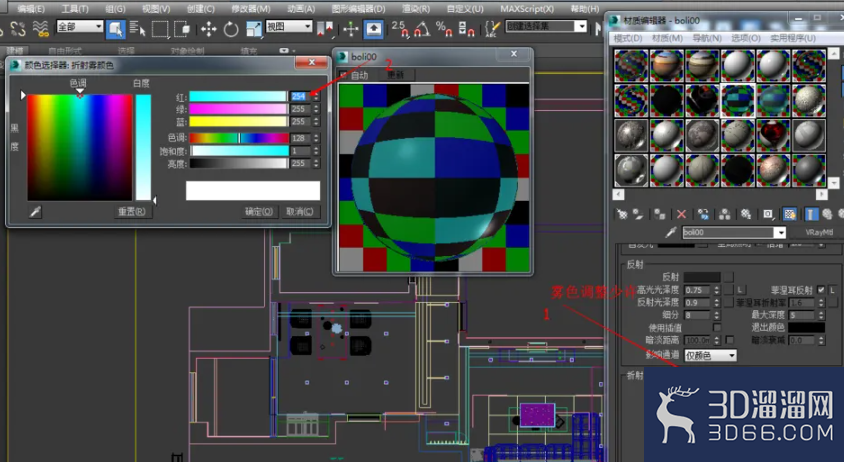Uncheck the 菲涅耳反射 checkbox
Image resolution: width=844 pixels, height=462 pixels.
(x=821, y=290)
